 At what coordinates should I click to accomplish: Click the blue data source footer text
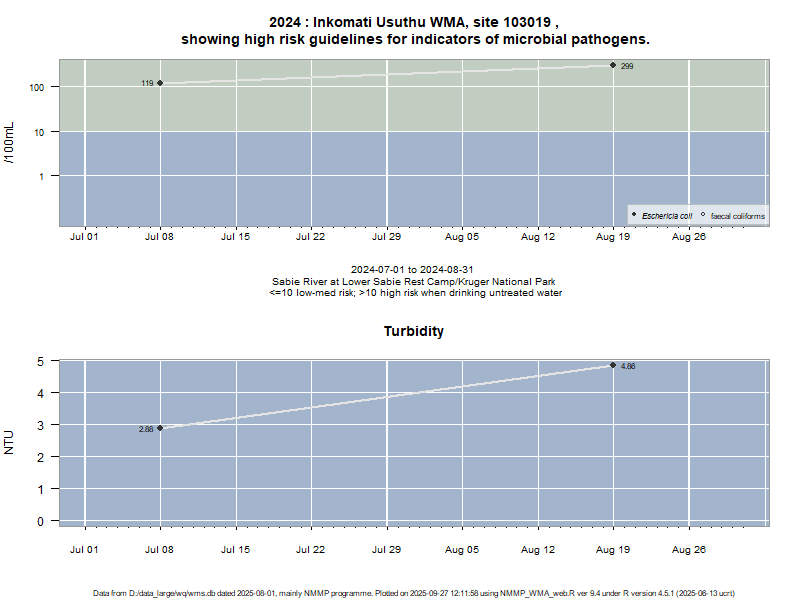click(x=414, y=593)
